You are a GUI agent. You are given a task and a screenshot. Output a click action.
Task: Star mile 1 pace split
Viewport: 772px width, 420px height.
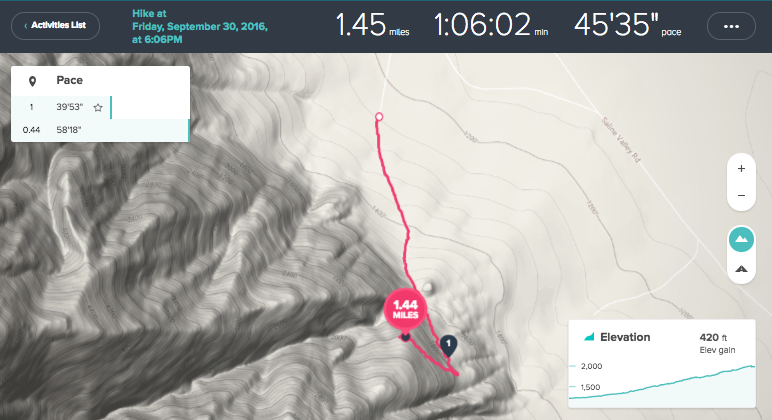click(x=98, y=107)
